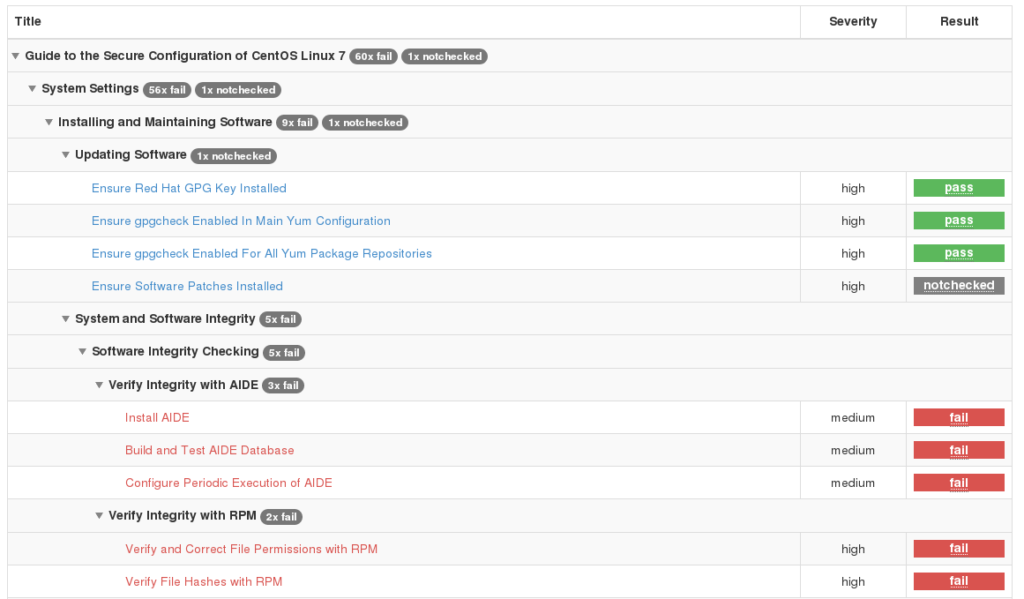
Task: Click 1x notchecked badge on Installing and Maintaining Software
Action: [365, 122]
